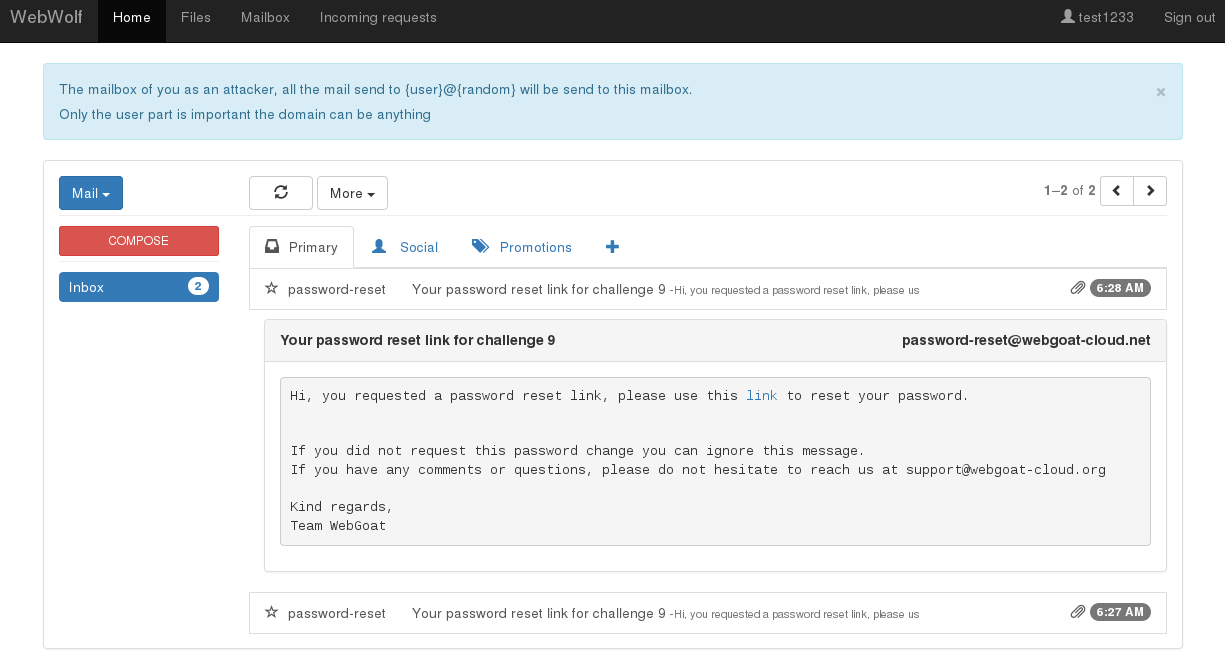Open the Mail dropdown

pyautogui.click(x=91, y=192)
